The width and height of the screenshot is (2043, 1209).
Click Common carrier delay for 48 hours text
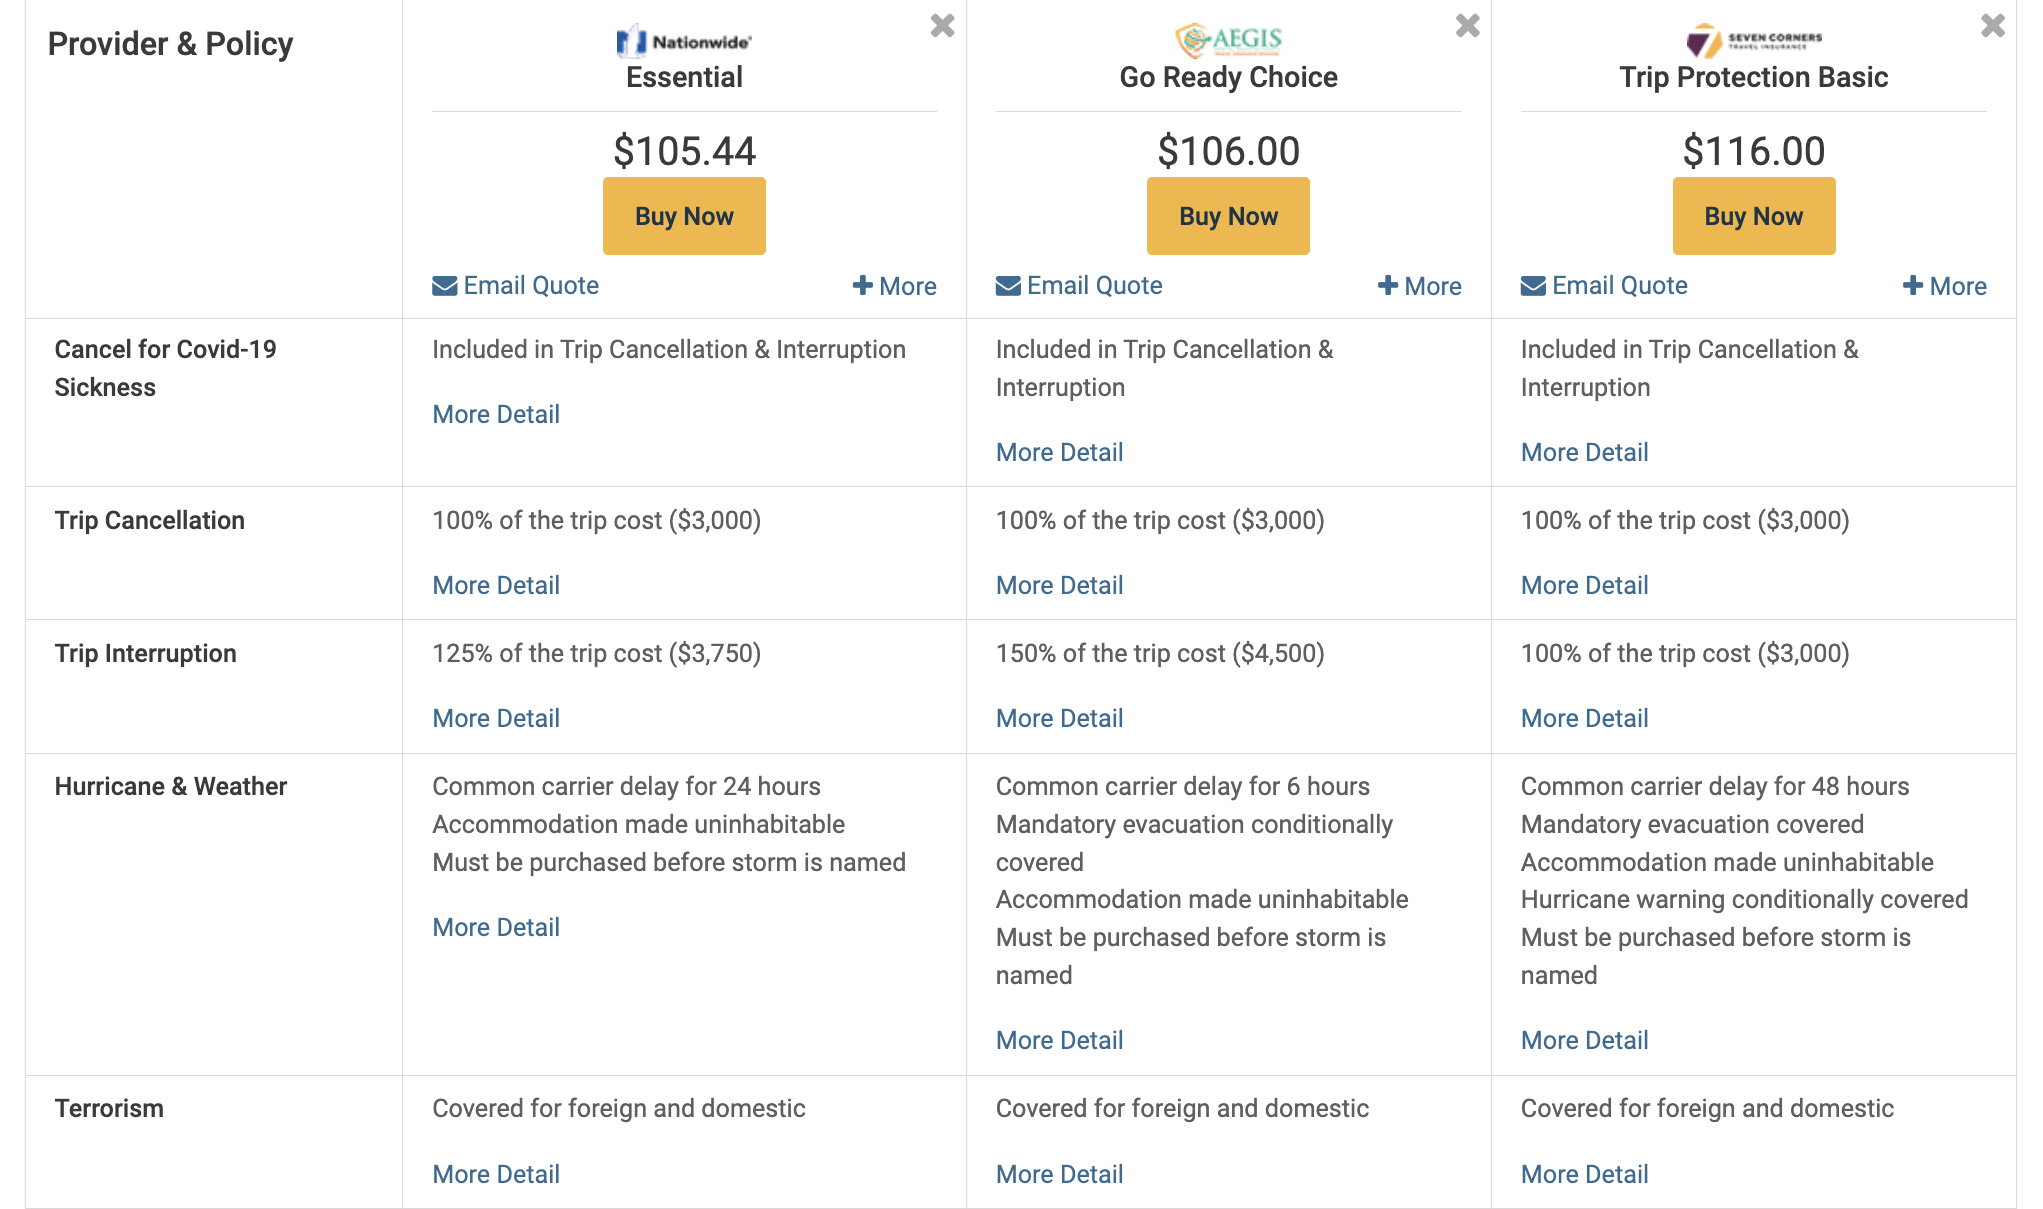click(1715, 786)
